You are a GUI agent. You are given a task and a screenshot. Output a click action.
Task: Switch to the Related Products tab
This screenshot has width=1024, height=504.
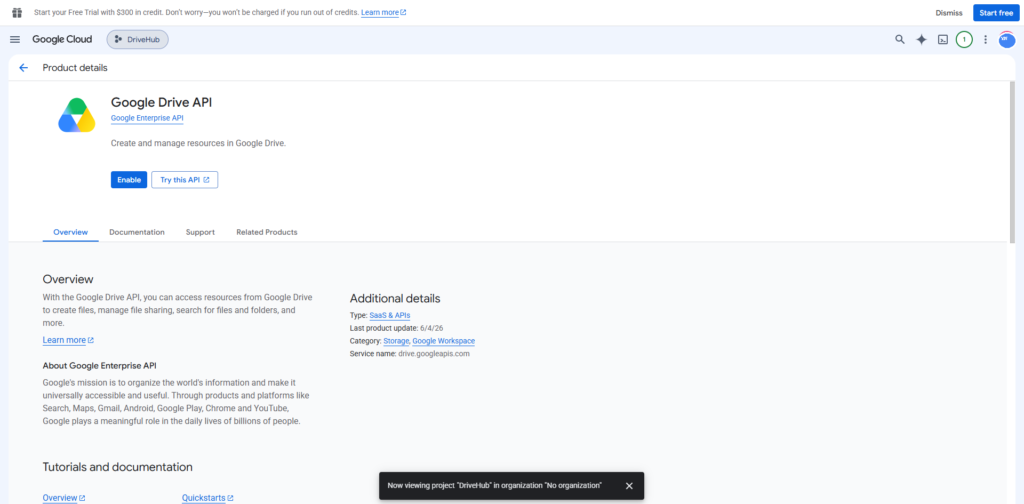[266, 232]
